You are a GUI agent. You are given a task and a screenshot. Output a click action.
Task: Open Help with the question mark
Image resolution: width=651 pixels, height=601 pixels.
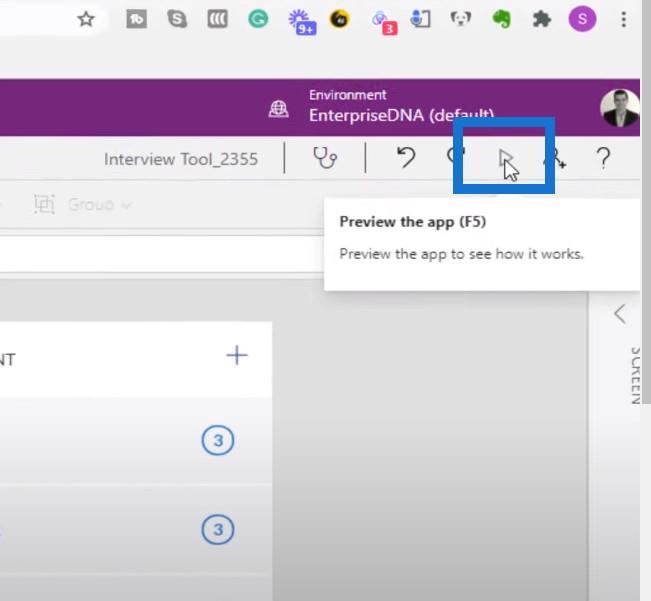[603, 158]
